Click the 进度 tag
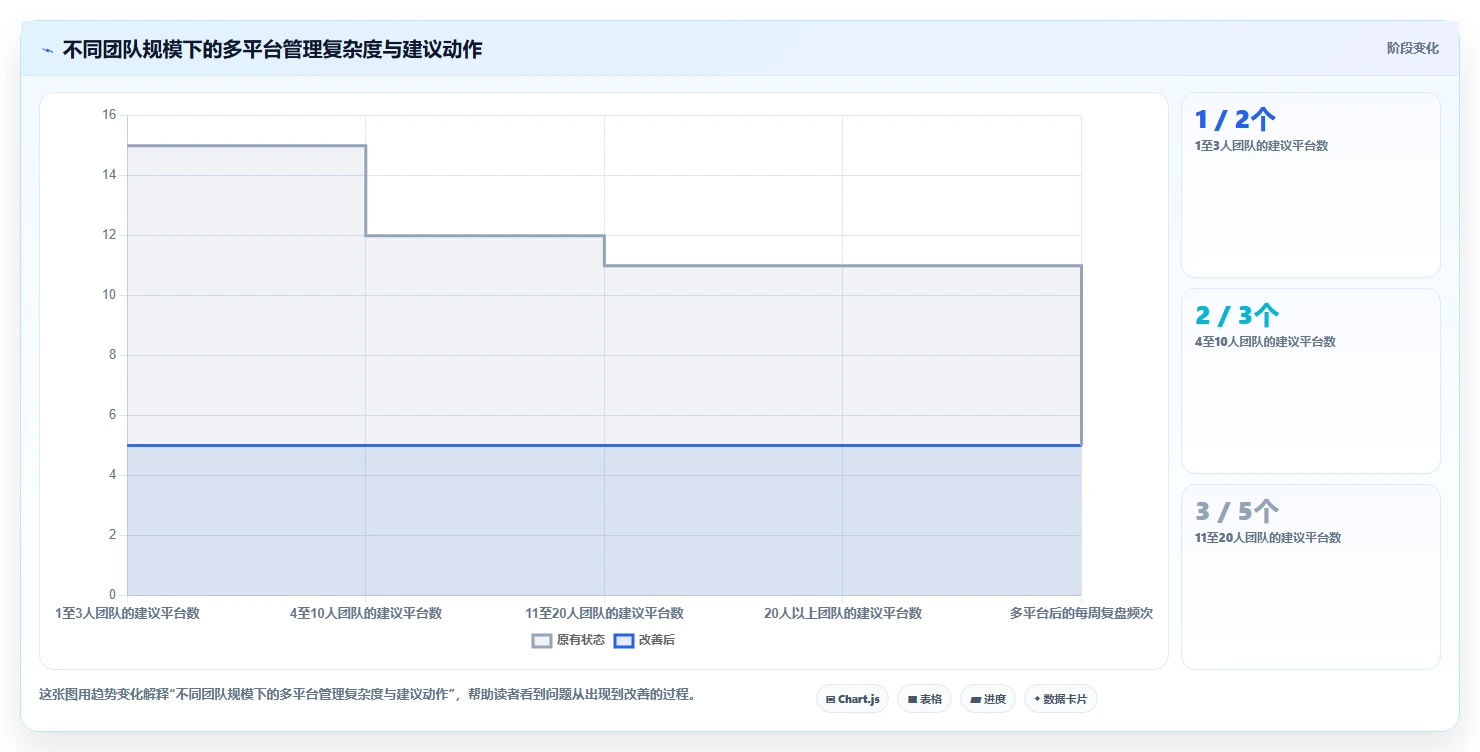 tap(988, 699)
